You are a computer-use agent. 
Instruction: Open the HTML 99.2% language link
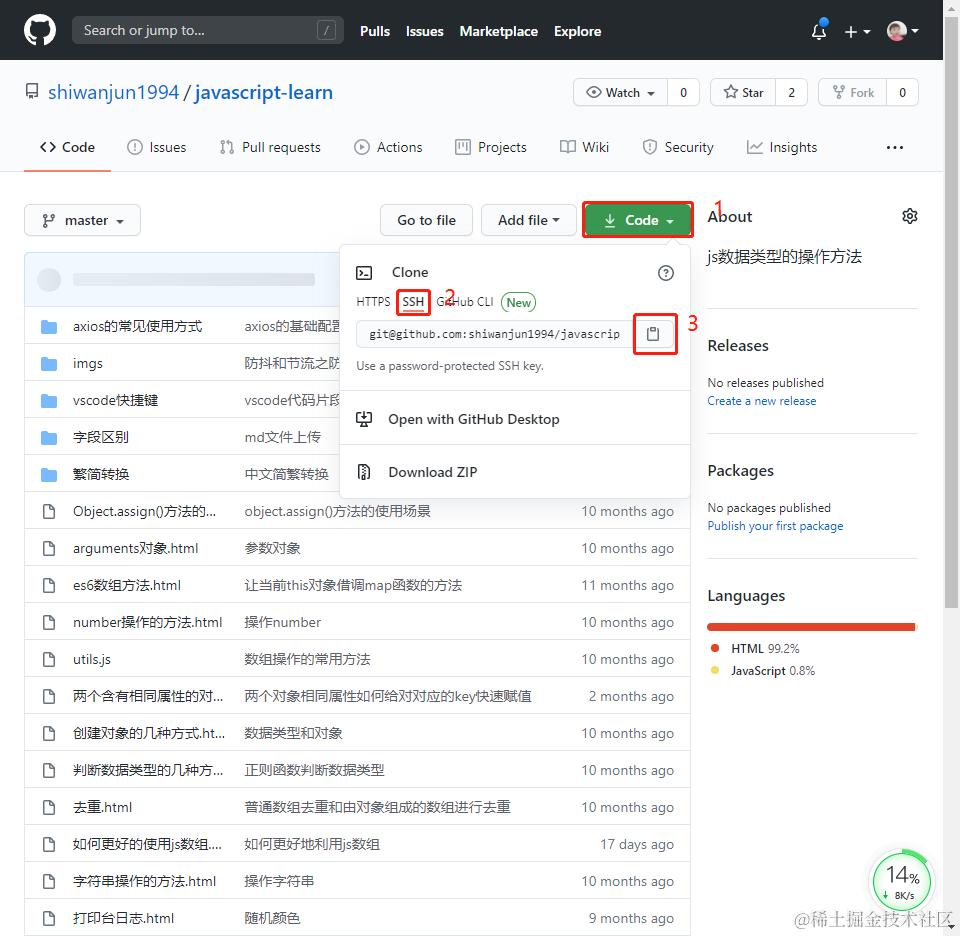[x=765, y=649]
